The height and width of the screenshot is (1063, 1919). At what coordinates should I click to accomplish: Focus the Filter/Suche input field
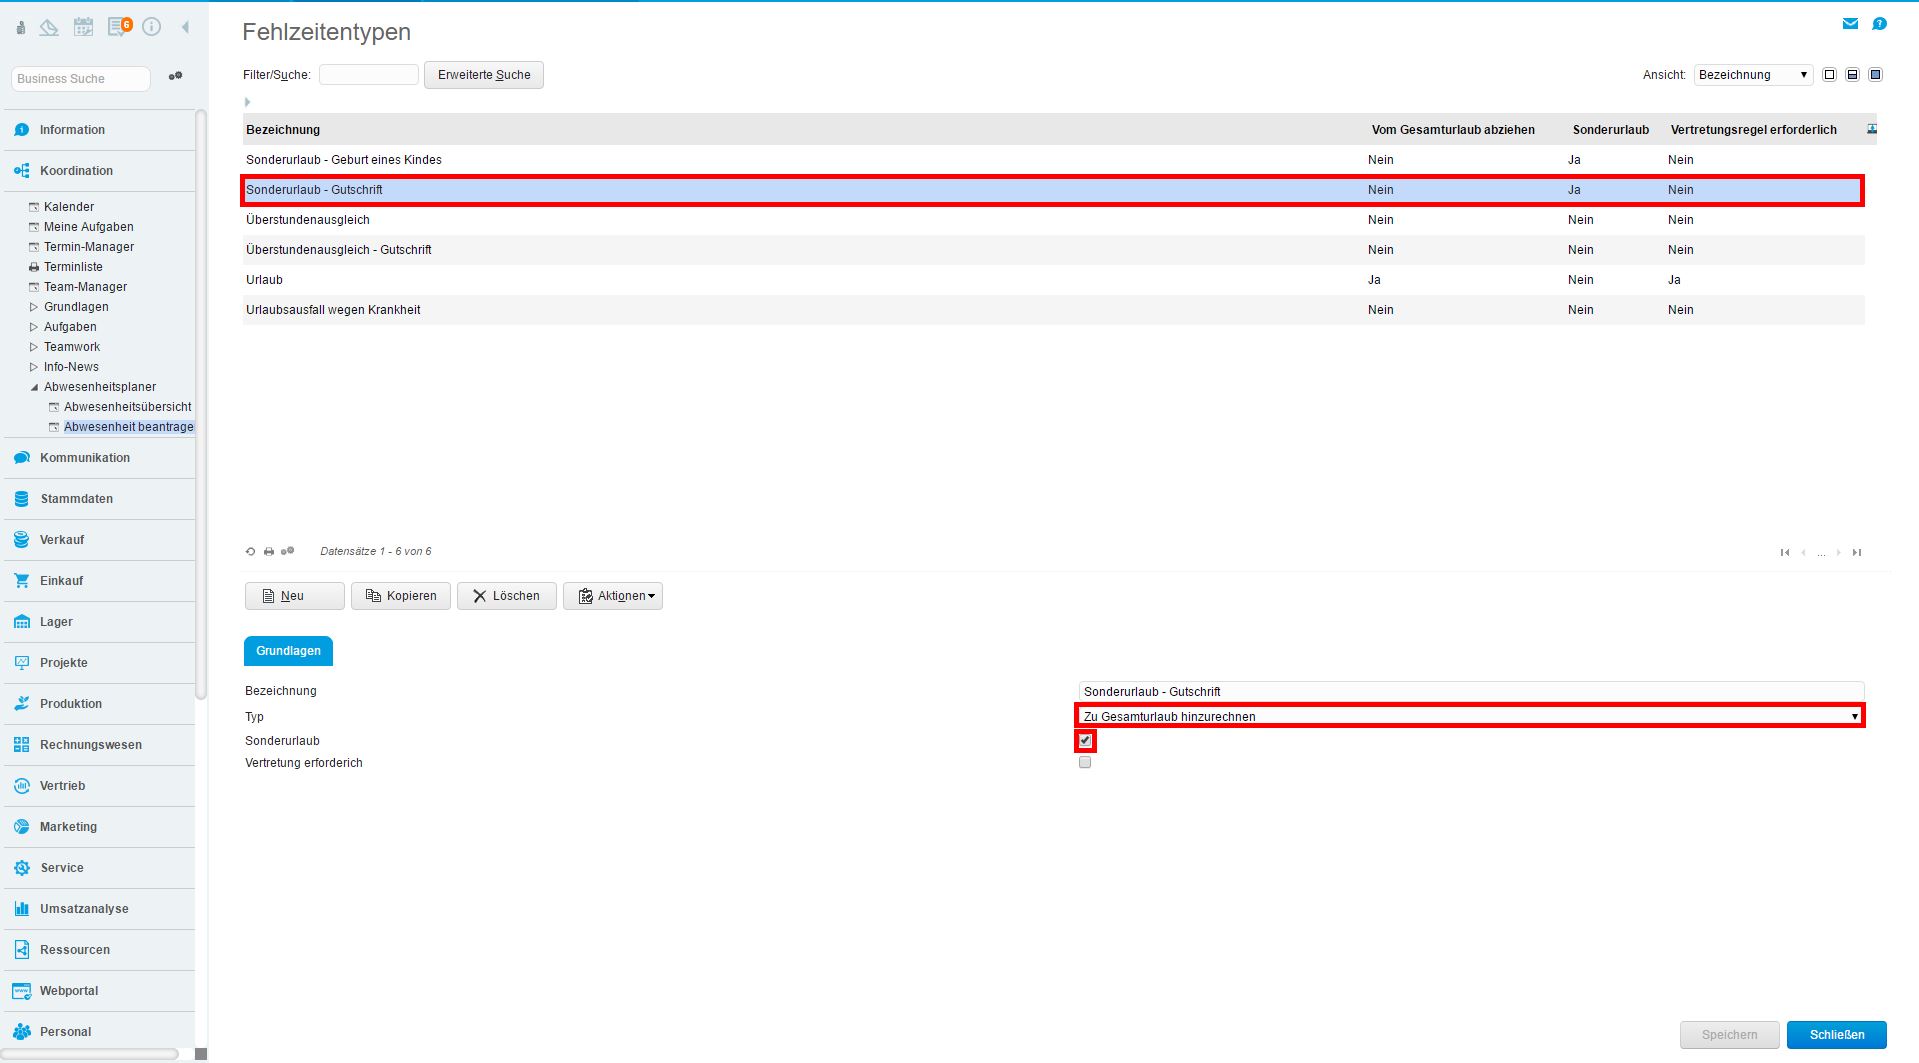369,75
